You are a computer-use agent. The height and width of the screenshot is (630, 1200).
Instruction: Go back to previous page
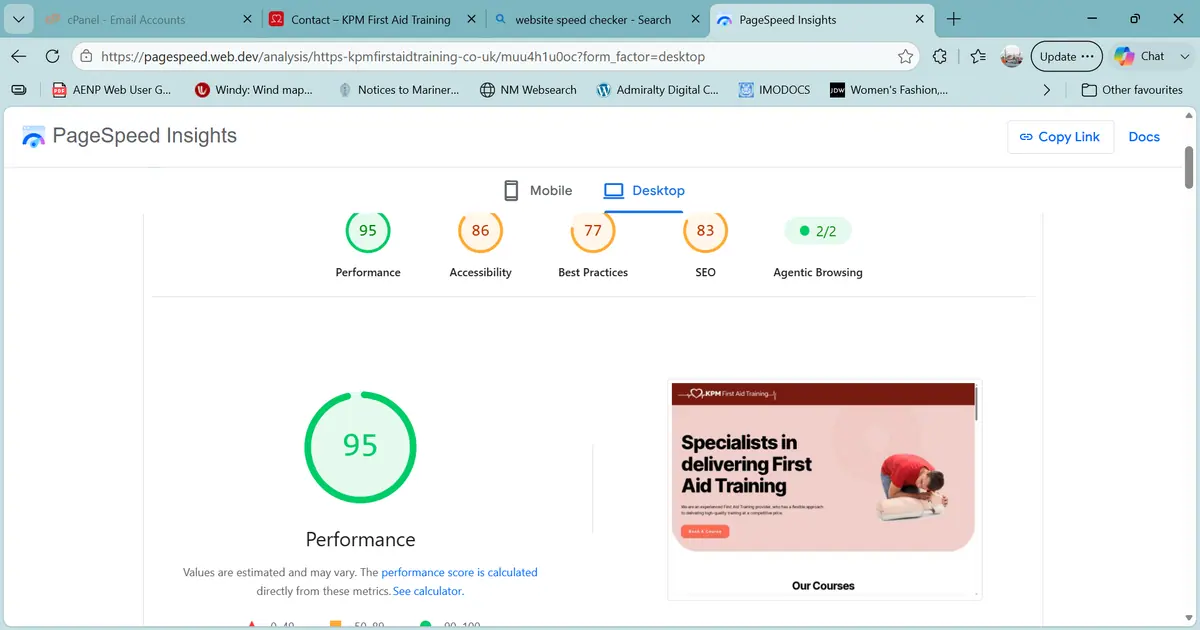[19, 57]
